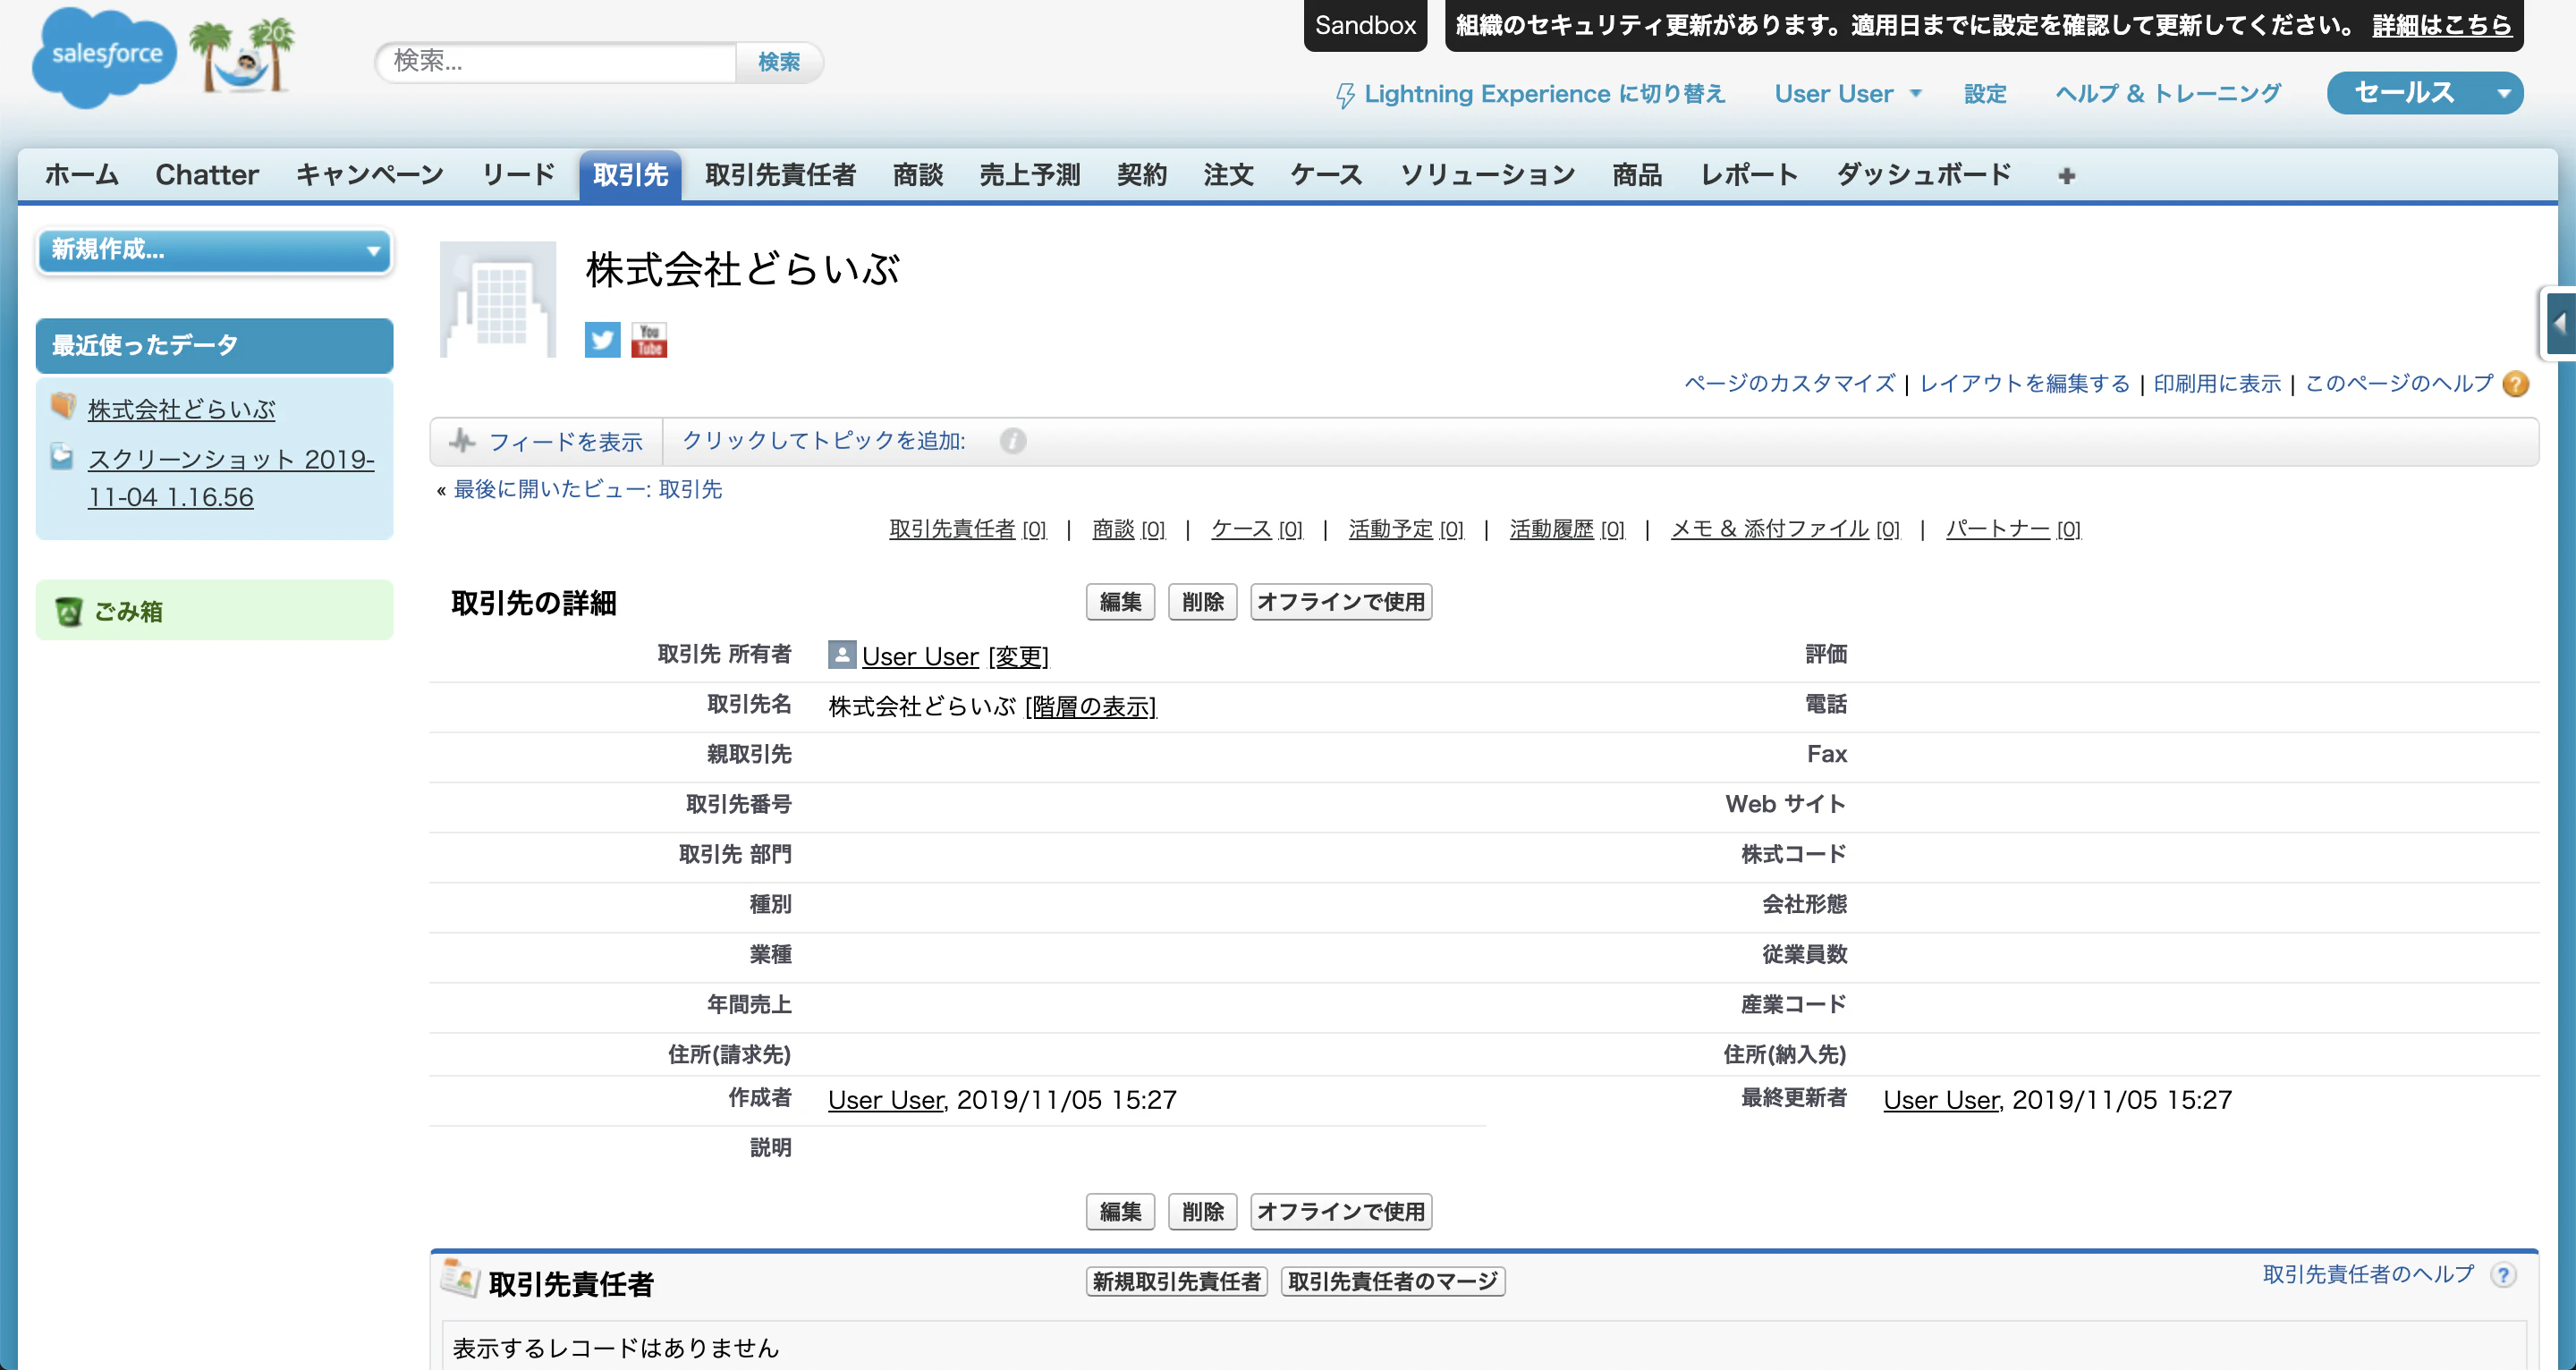This screenshot has width=2576, height=1370.
Task: Switch to the ホーム tab
Action: 82,175
